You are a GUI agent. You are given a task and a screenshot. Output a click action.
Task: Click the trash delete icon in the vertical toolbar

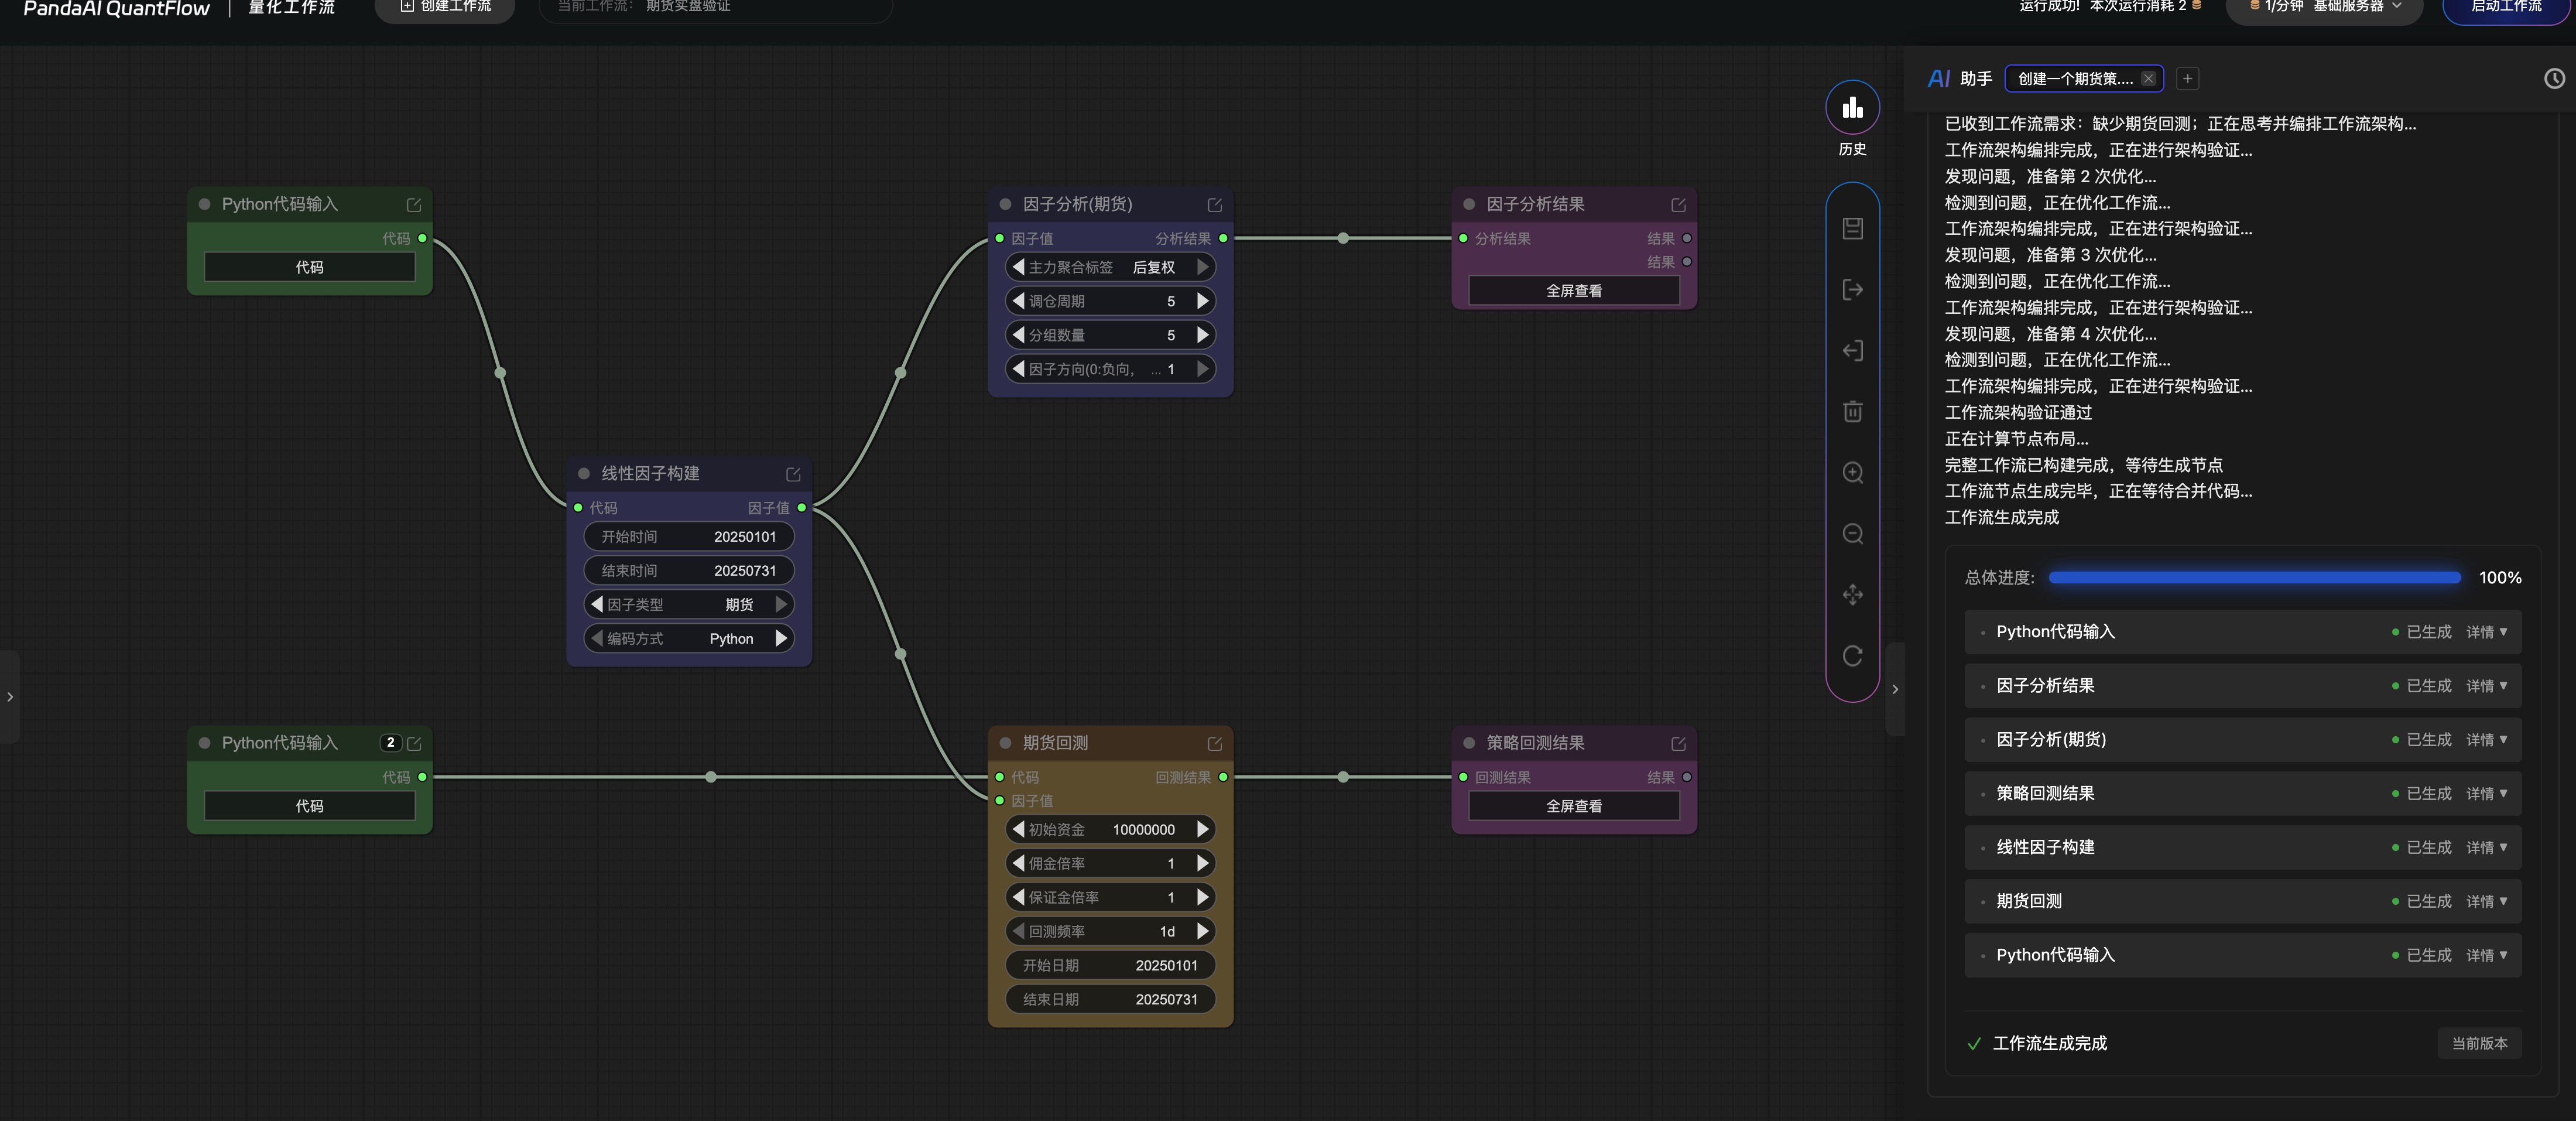tap(1852, 411)
